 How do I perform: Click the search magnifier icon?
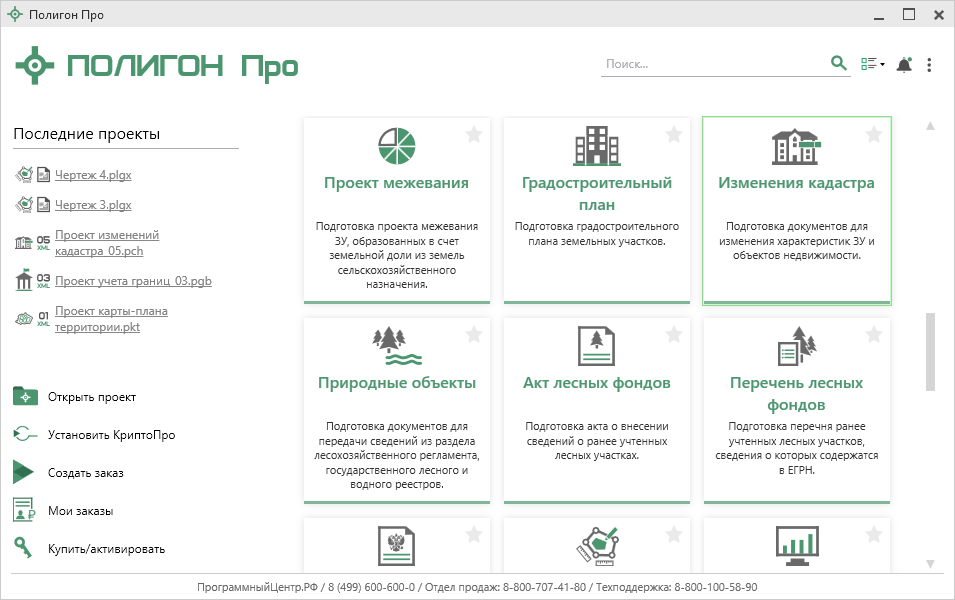tap(839, 64)
